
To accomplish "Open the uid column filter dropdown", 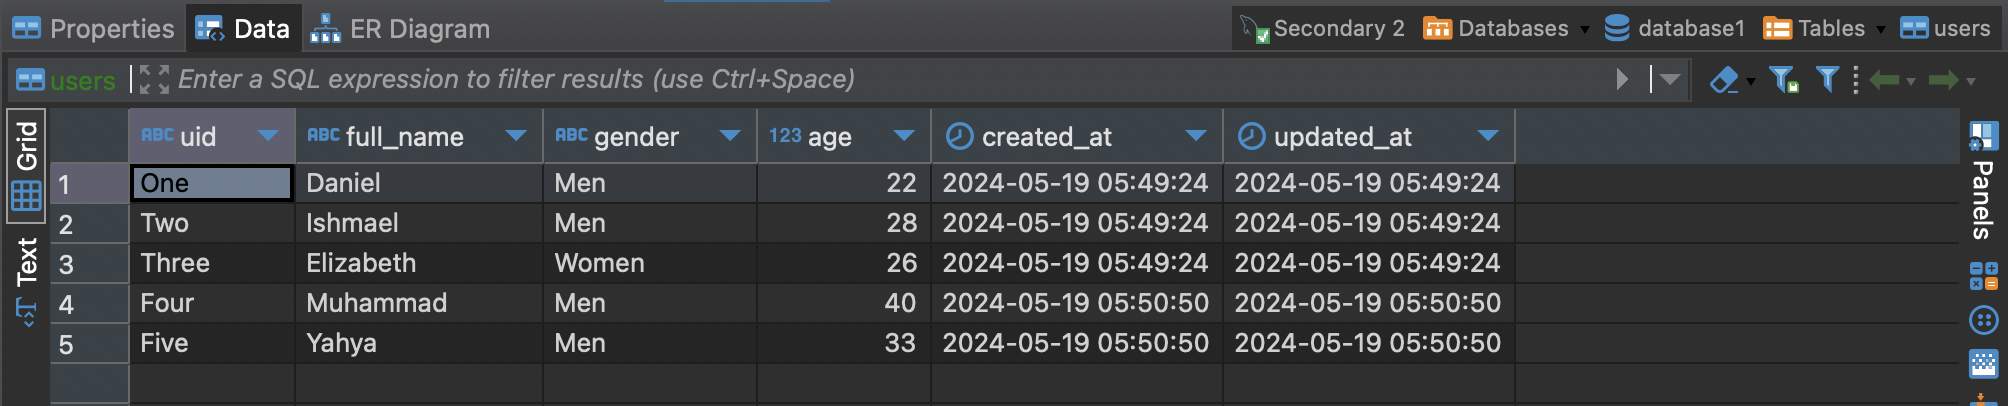I will (267, 136).
